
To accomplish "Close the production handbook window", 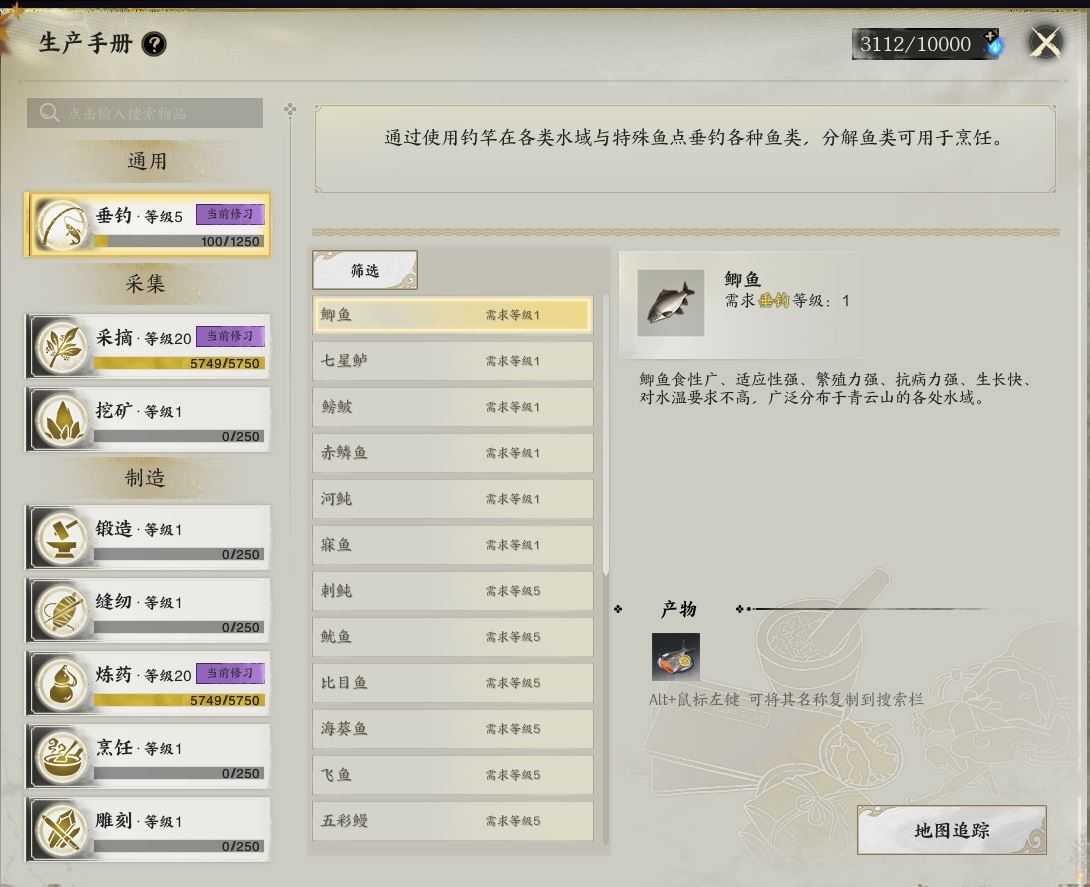I will [1045, 43].
